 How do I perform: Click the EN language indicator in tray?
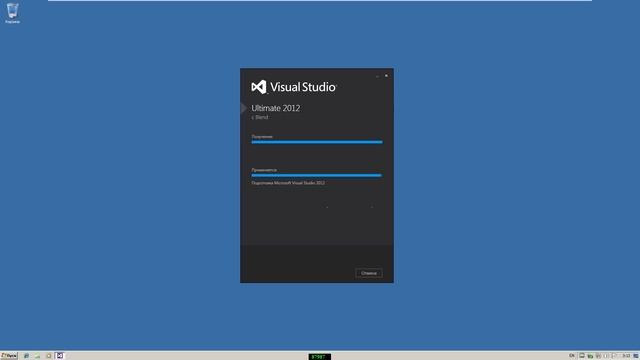point(572,356)
